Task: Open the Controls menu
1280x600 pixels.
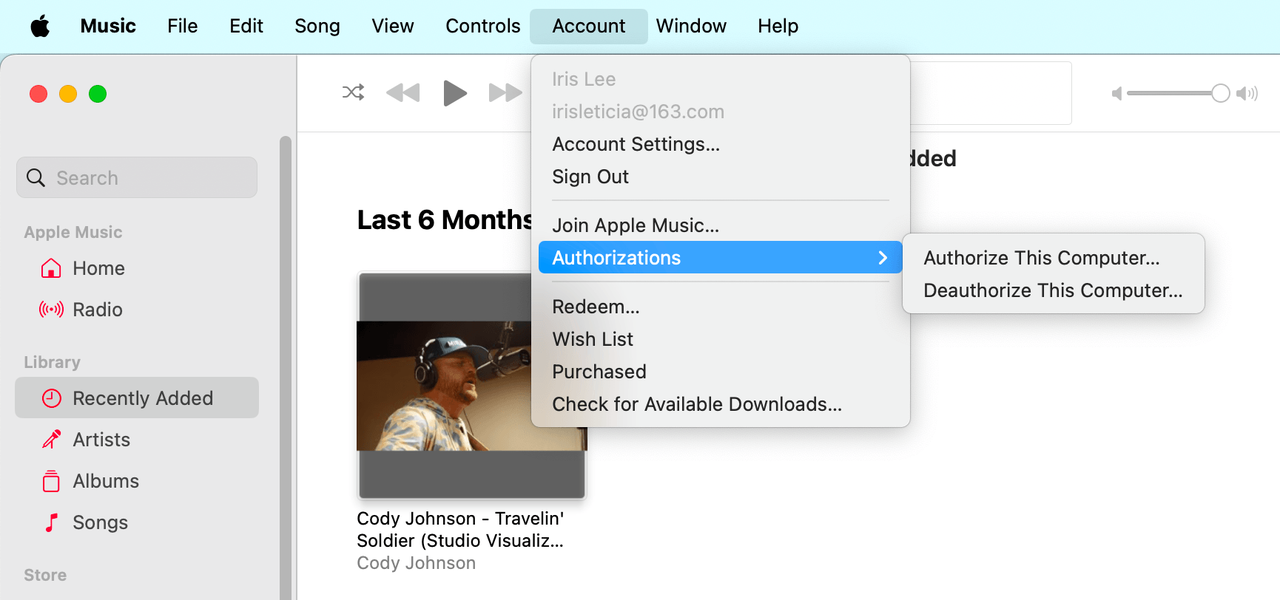Action: click(x=483, y=26)
